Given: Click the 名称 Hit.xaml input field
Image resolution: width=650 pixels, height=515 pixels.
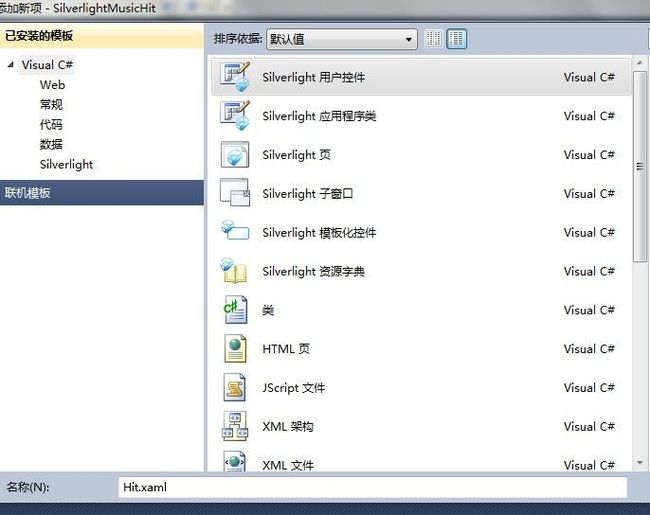Looking at the screenshot, I should coord(372,487).
